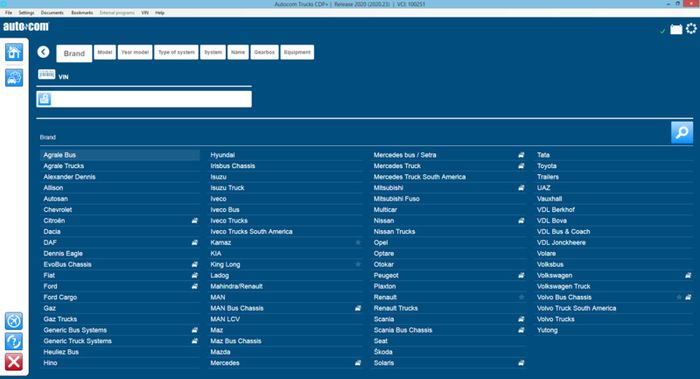Click the truck icon on Ford row
The height and width of the screenshot is (379, 700).
[x=195, y=286]
